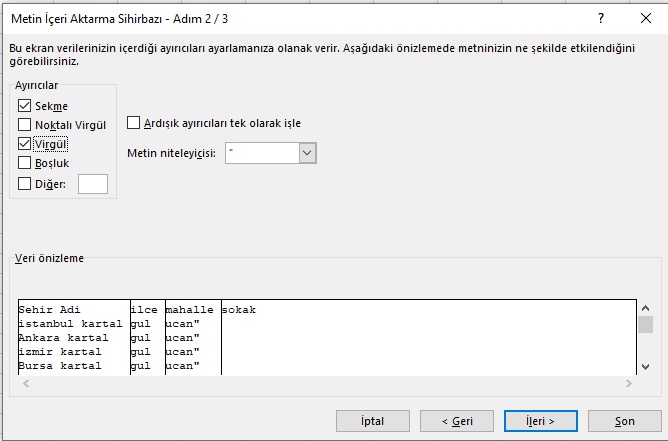Close the Metin İçeri Aktarma Sihirbazı dialog
This screenshot has height=441, width=668.
pos(645,18)
